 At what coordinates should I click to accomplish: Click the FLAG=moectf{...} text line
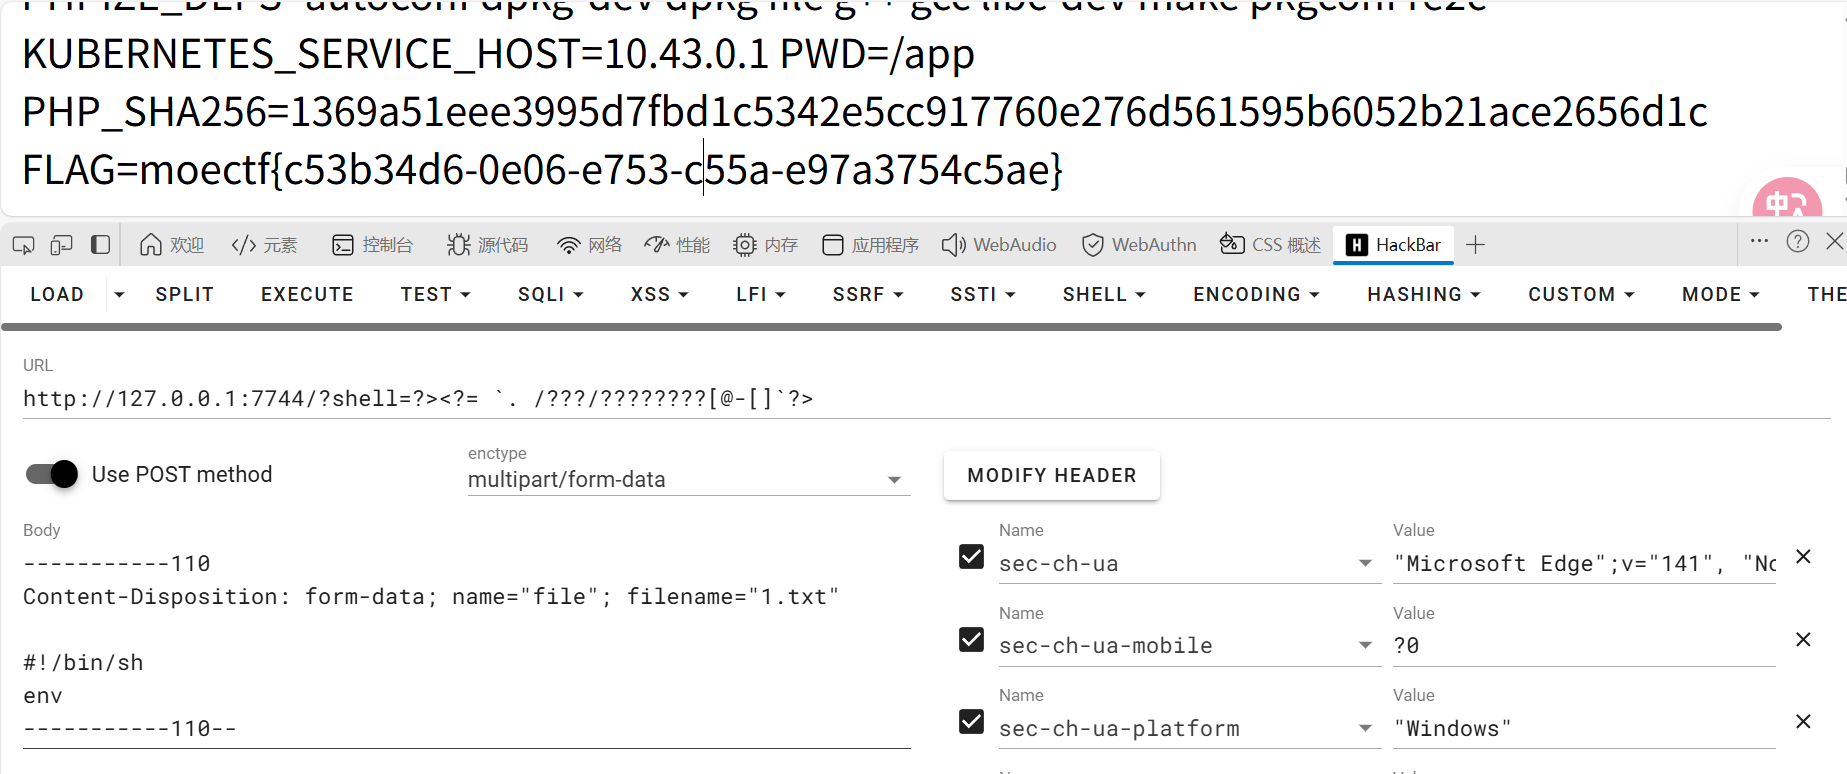click(543, 170)
